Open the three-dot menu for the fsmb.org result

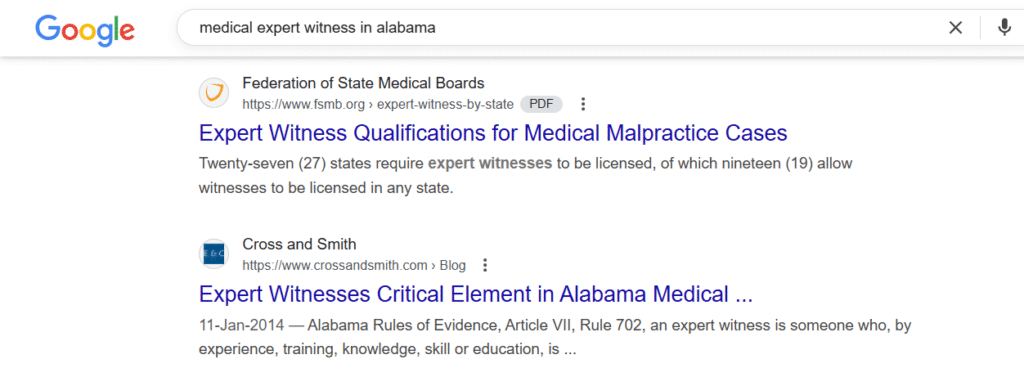[583, 104]
